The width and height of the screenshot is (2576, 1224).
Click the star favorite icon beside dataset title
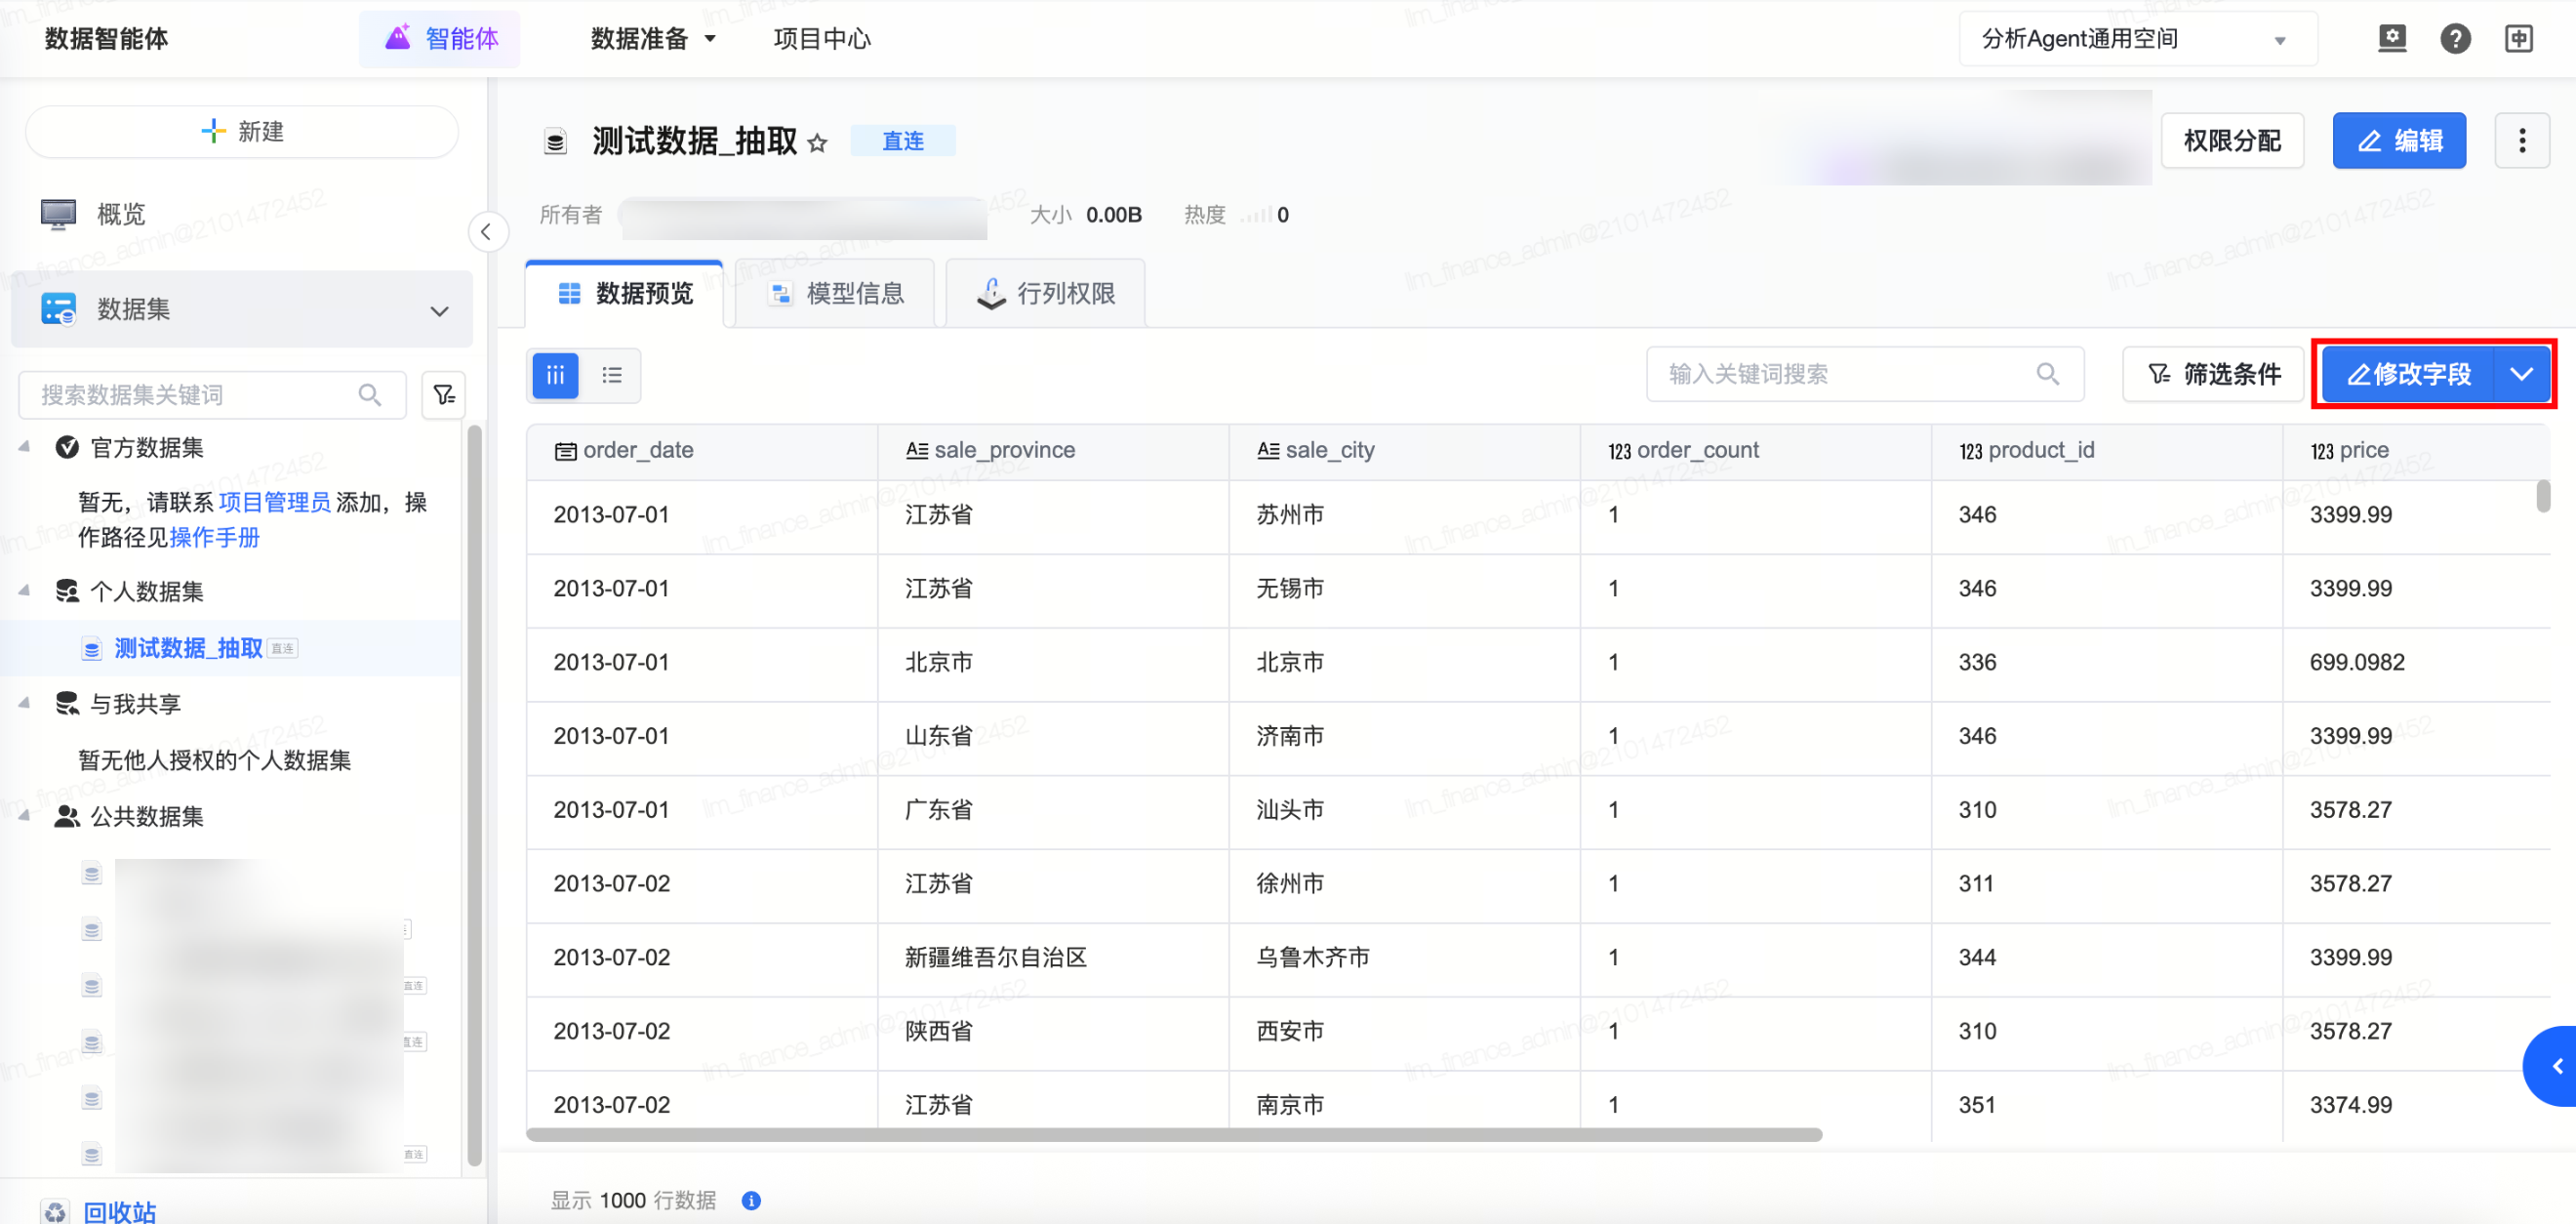[x=817, y=143]
